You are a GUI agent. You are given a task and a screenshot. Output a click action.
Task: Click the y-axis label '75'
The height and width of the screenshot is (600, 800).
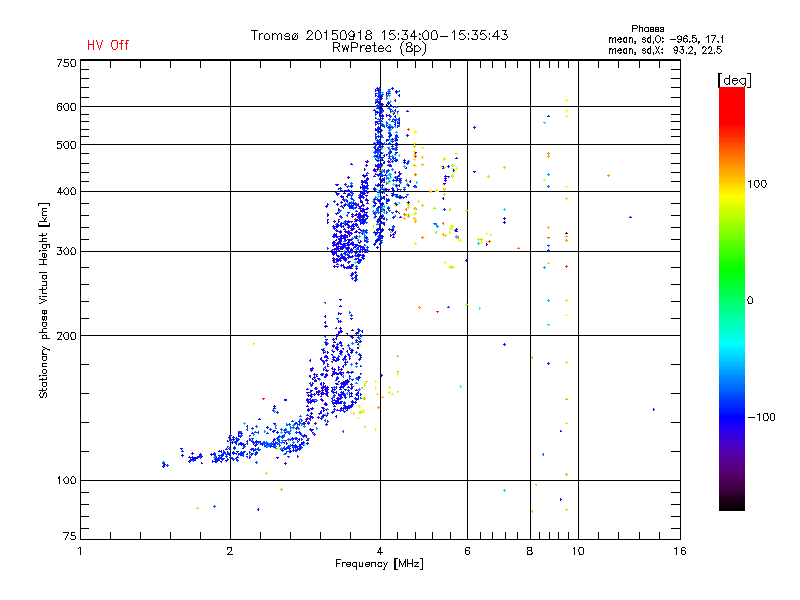click(70, 536)
